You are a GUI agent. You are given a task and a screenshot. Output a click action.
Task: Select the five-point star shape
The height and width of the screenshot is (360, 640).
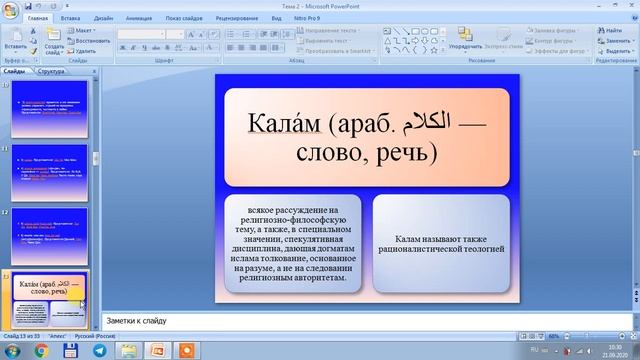[x=434, y=51]
